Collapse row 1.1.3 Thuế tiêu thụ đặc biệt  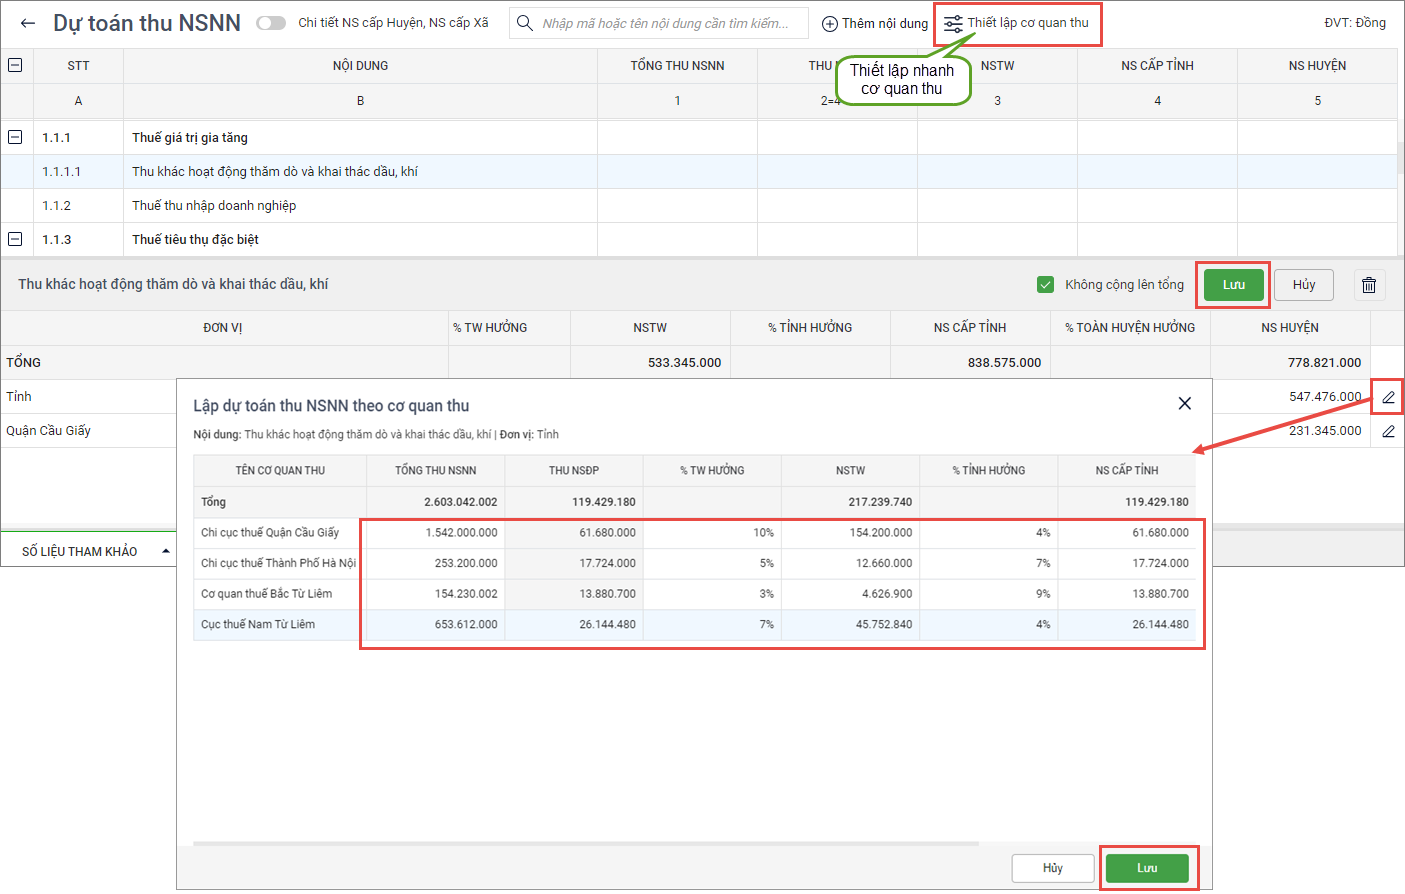point(15,239)
